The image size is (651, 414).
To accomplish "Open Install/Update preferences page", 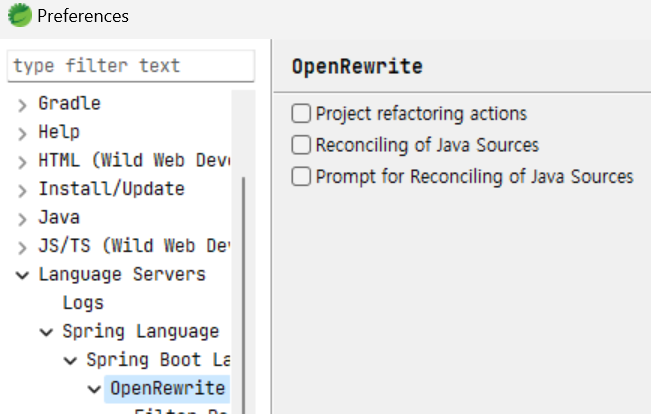I will tap(111, 189).
